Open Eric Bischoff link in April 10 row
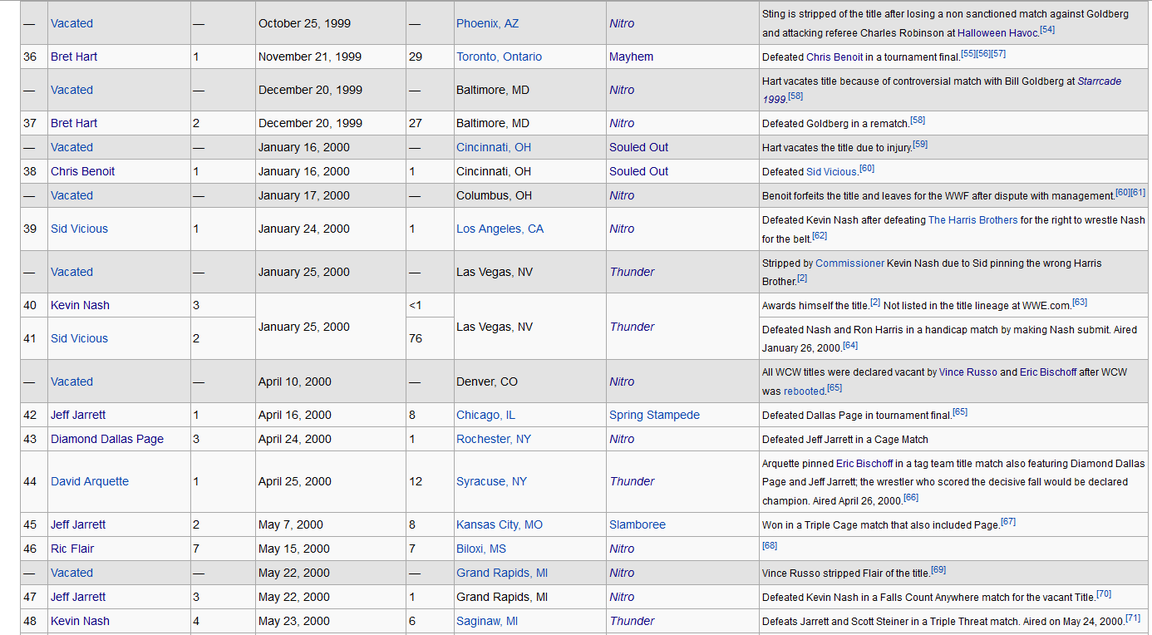This screenshot has height=635, width=1152. pos(1048,373)
